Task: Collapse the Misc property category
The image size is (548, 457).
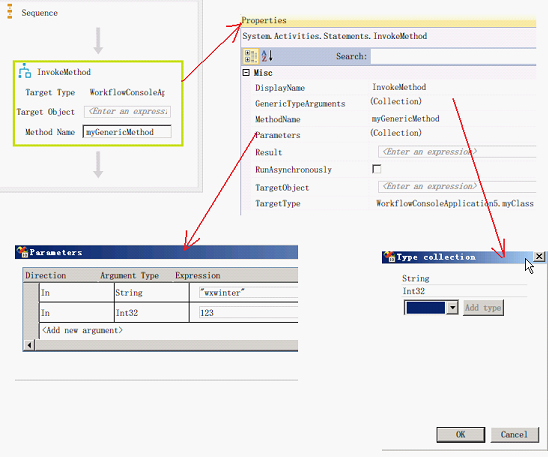Action: click(246, 72)
